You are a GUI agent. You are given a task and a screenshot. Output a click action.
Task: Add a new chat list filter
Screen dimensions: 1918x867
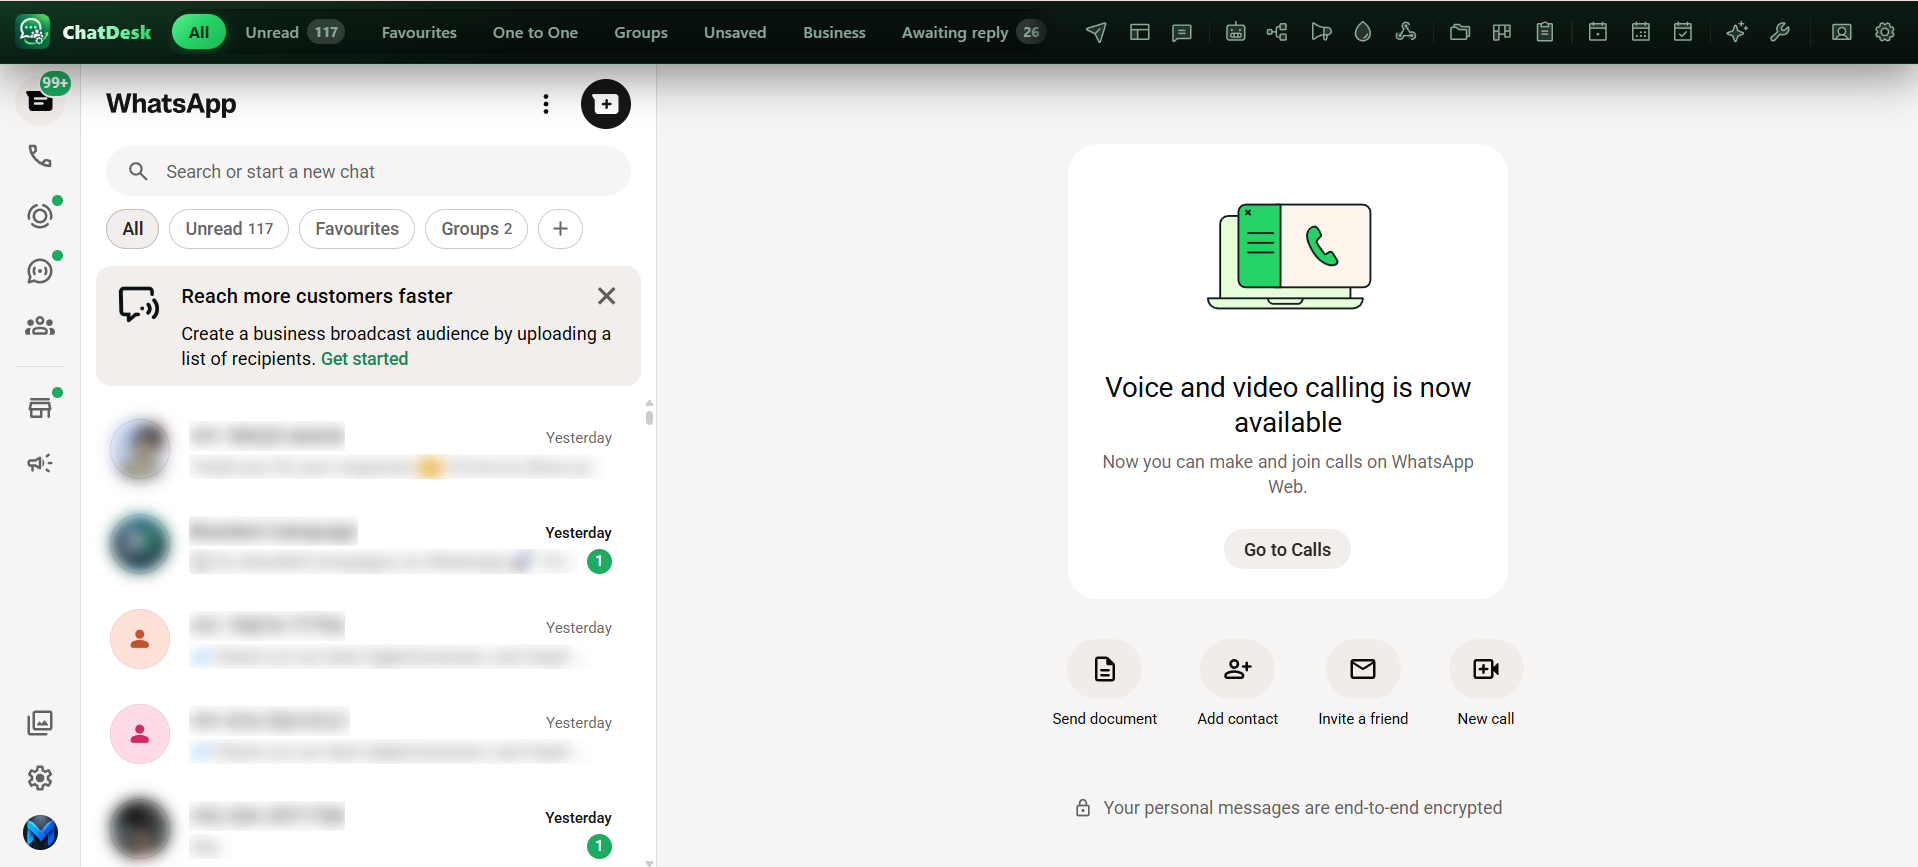click(x=560, y=229)
